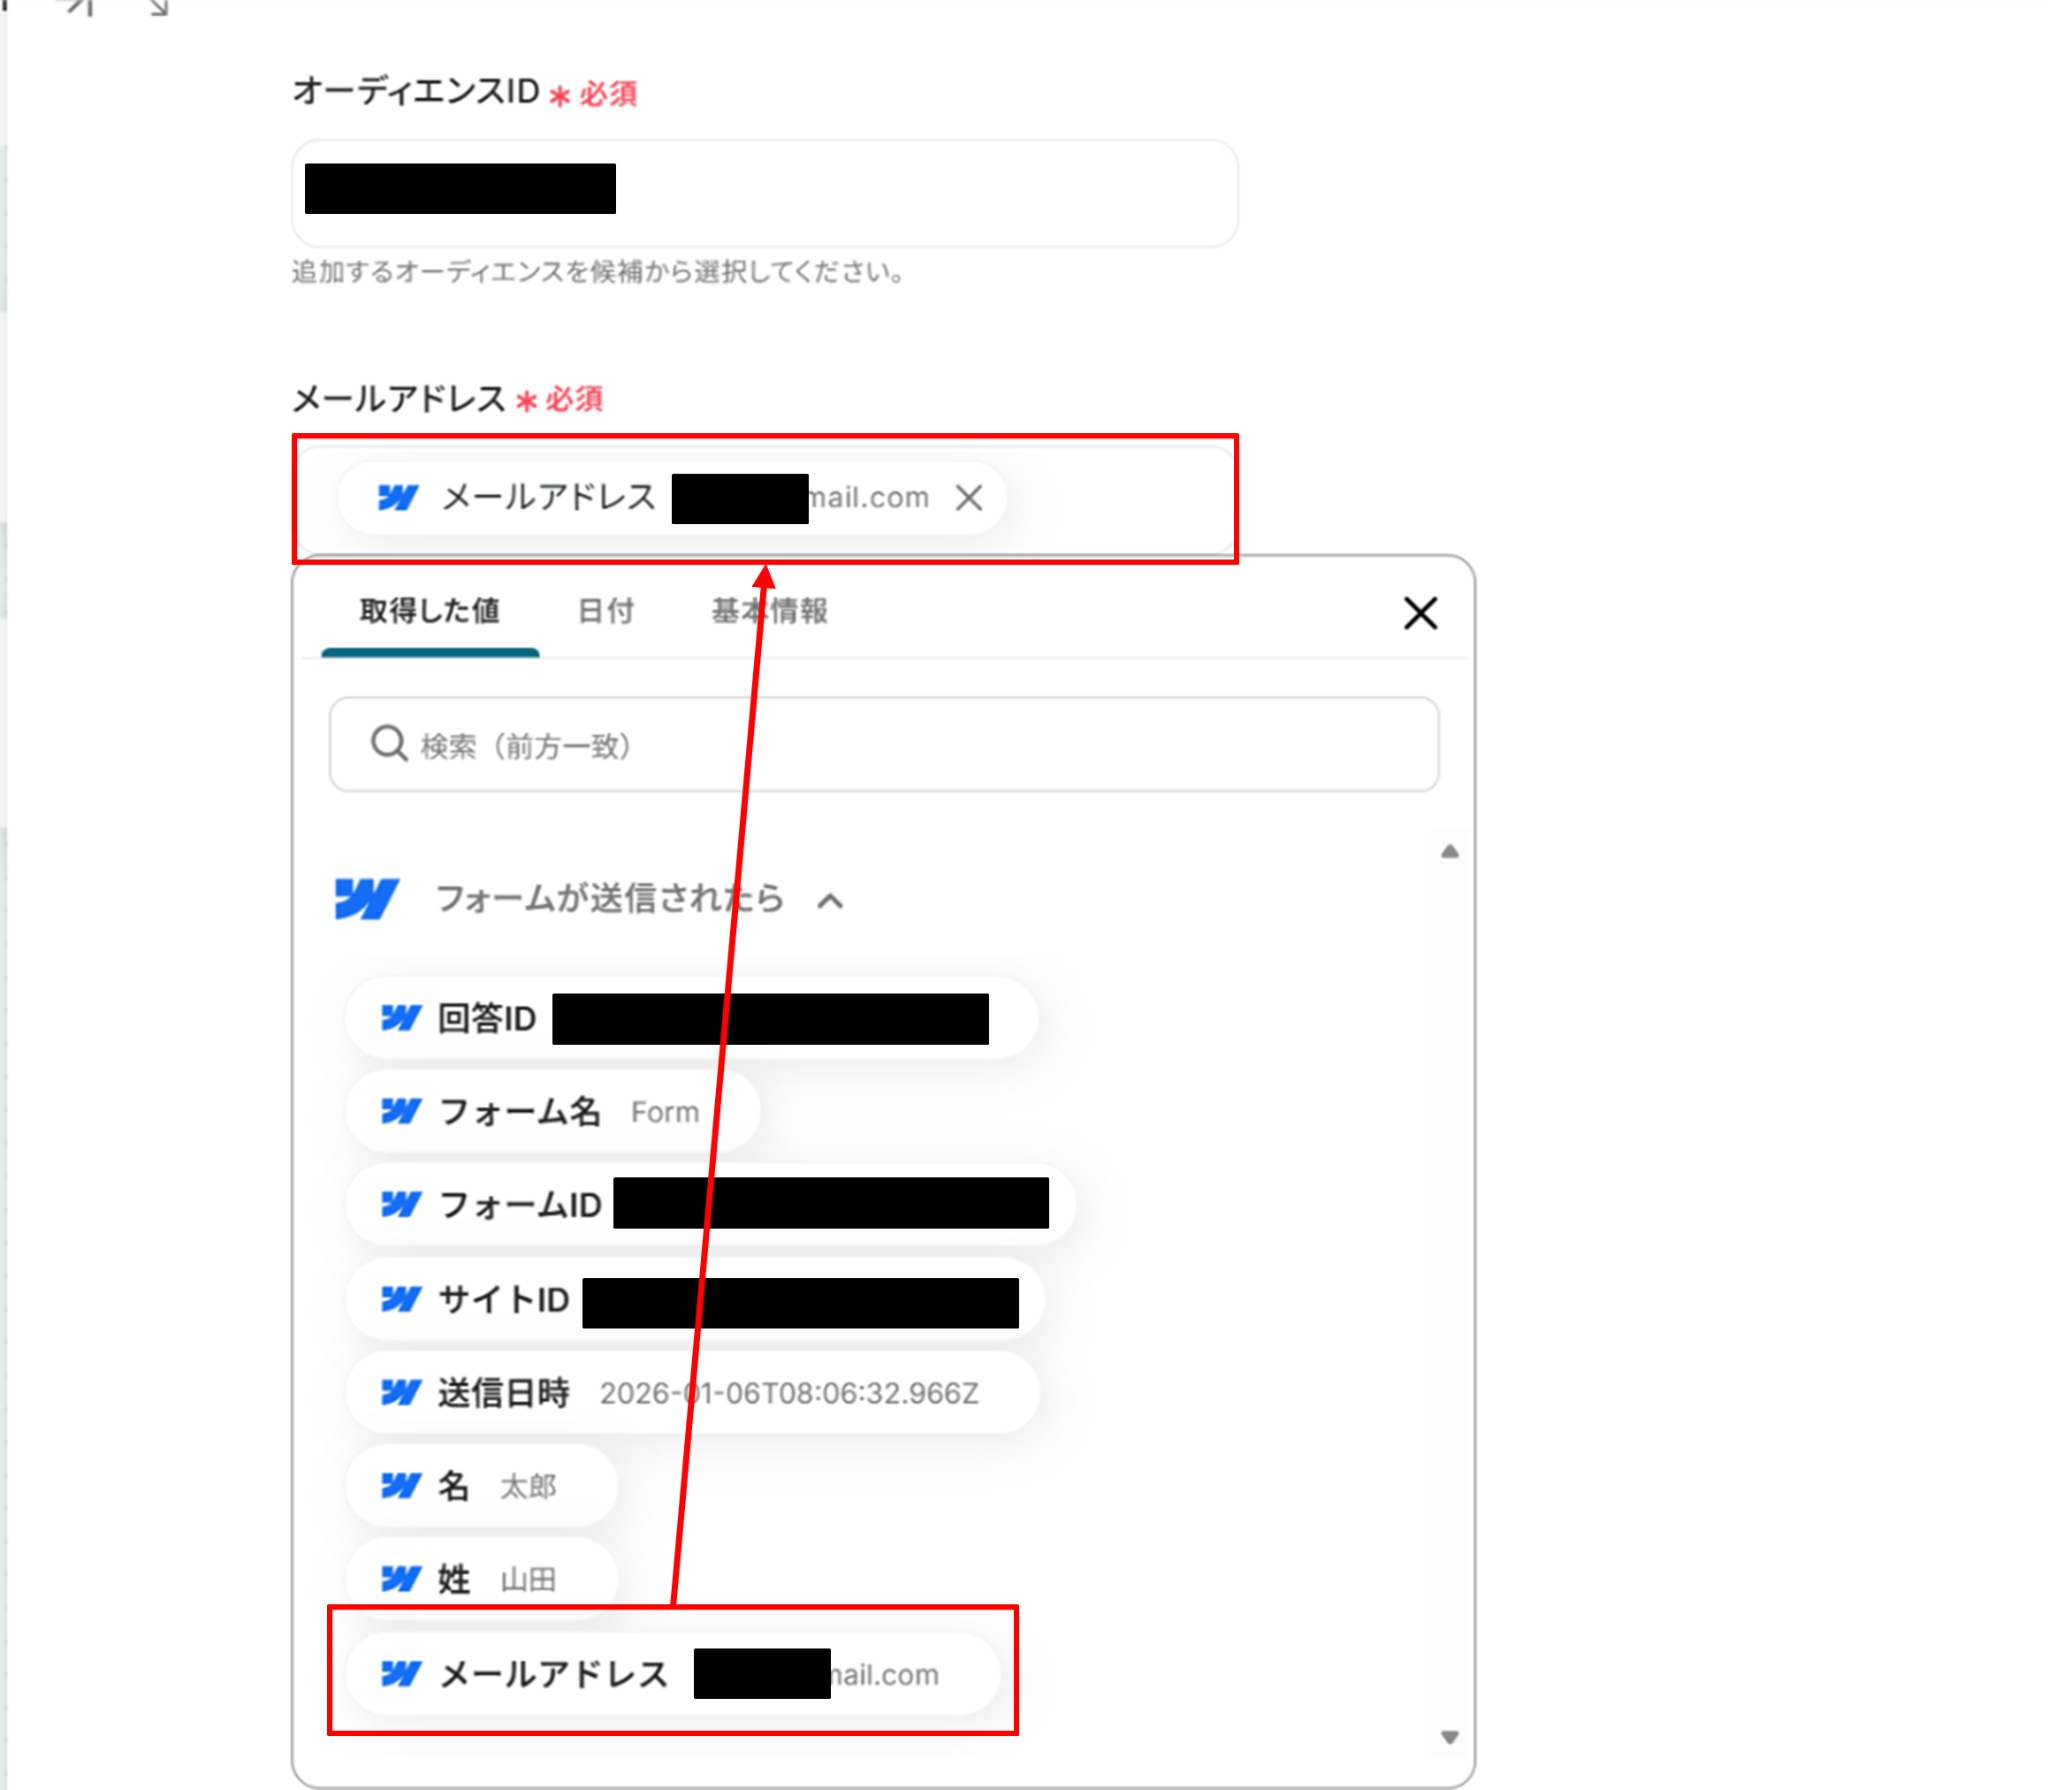Switch to the 日付 tab

pos(605,611)
